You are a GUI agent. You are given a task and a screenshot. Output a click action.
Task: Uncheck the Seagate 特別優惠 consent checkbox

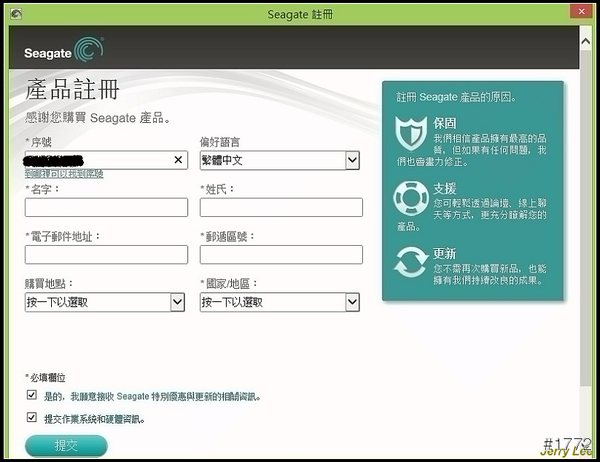pos(32,396)
